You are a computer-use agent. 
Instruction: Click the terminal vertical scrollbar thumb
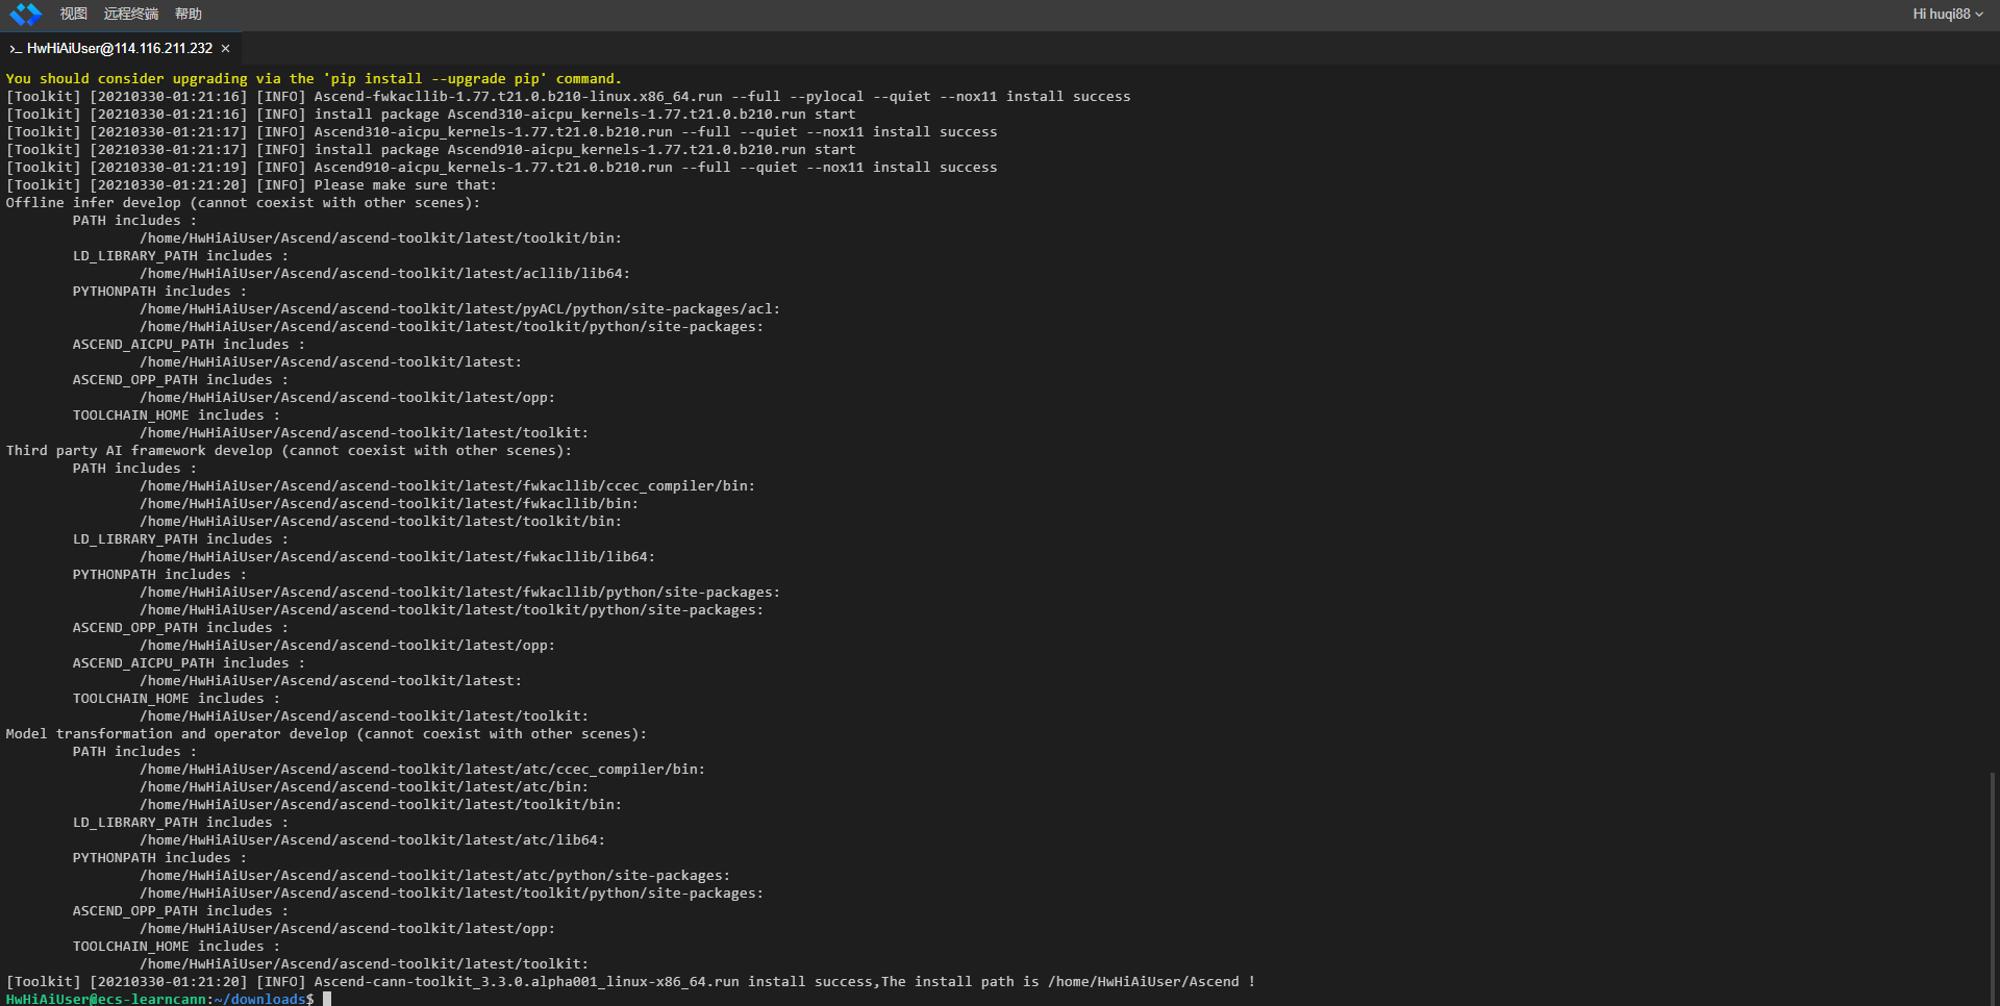click(1992, 886)
